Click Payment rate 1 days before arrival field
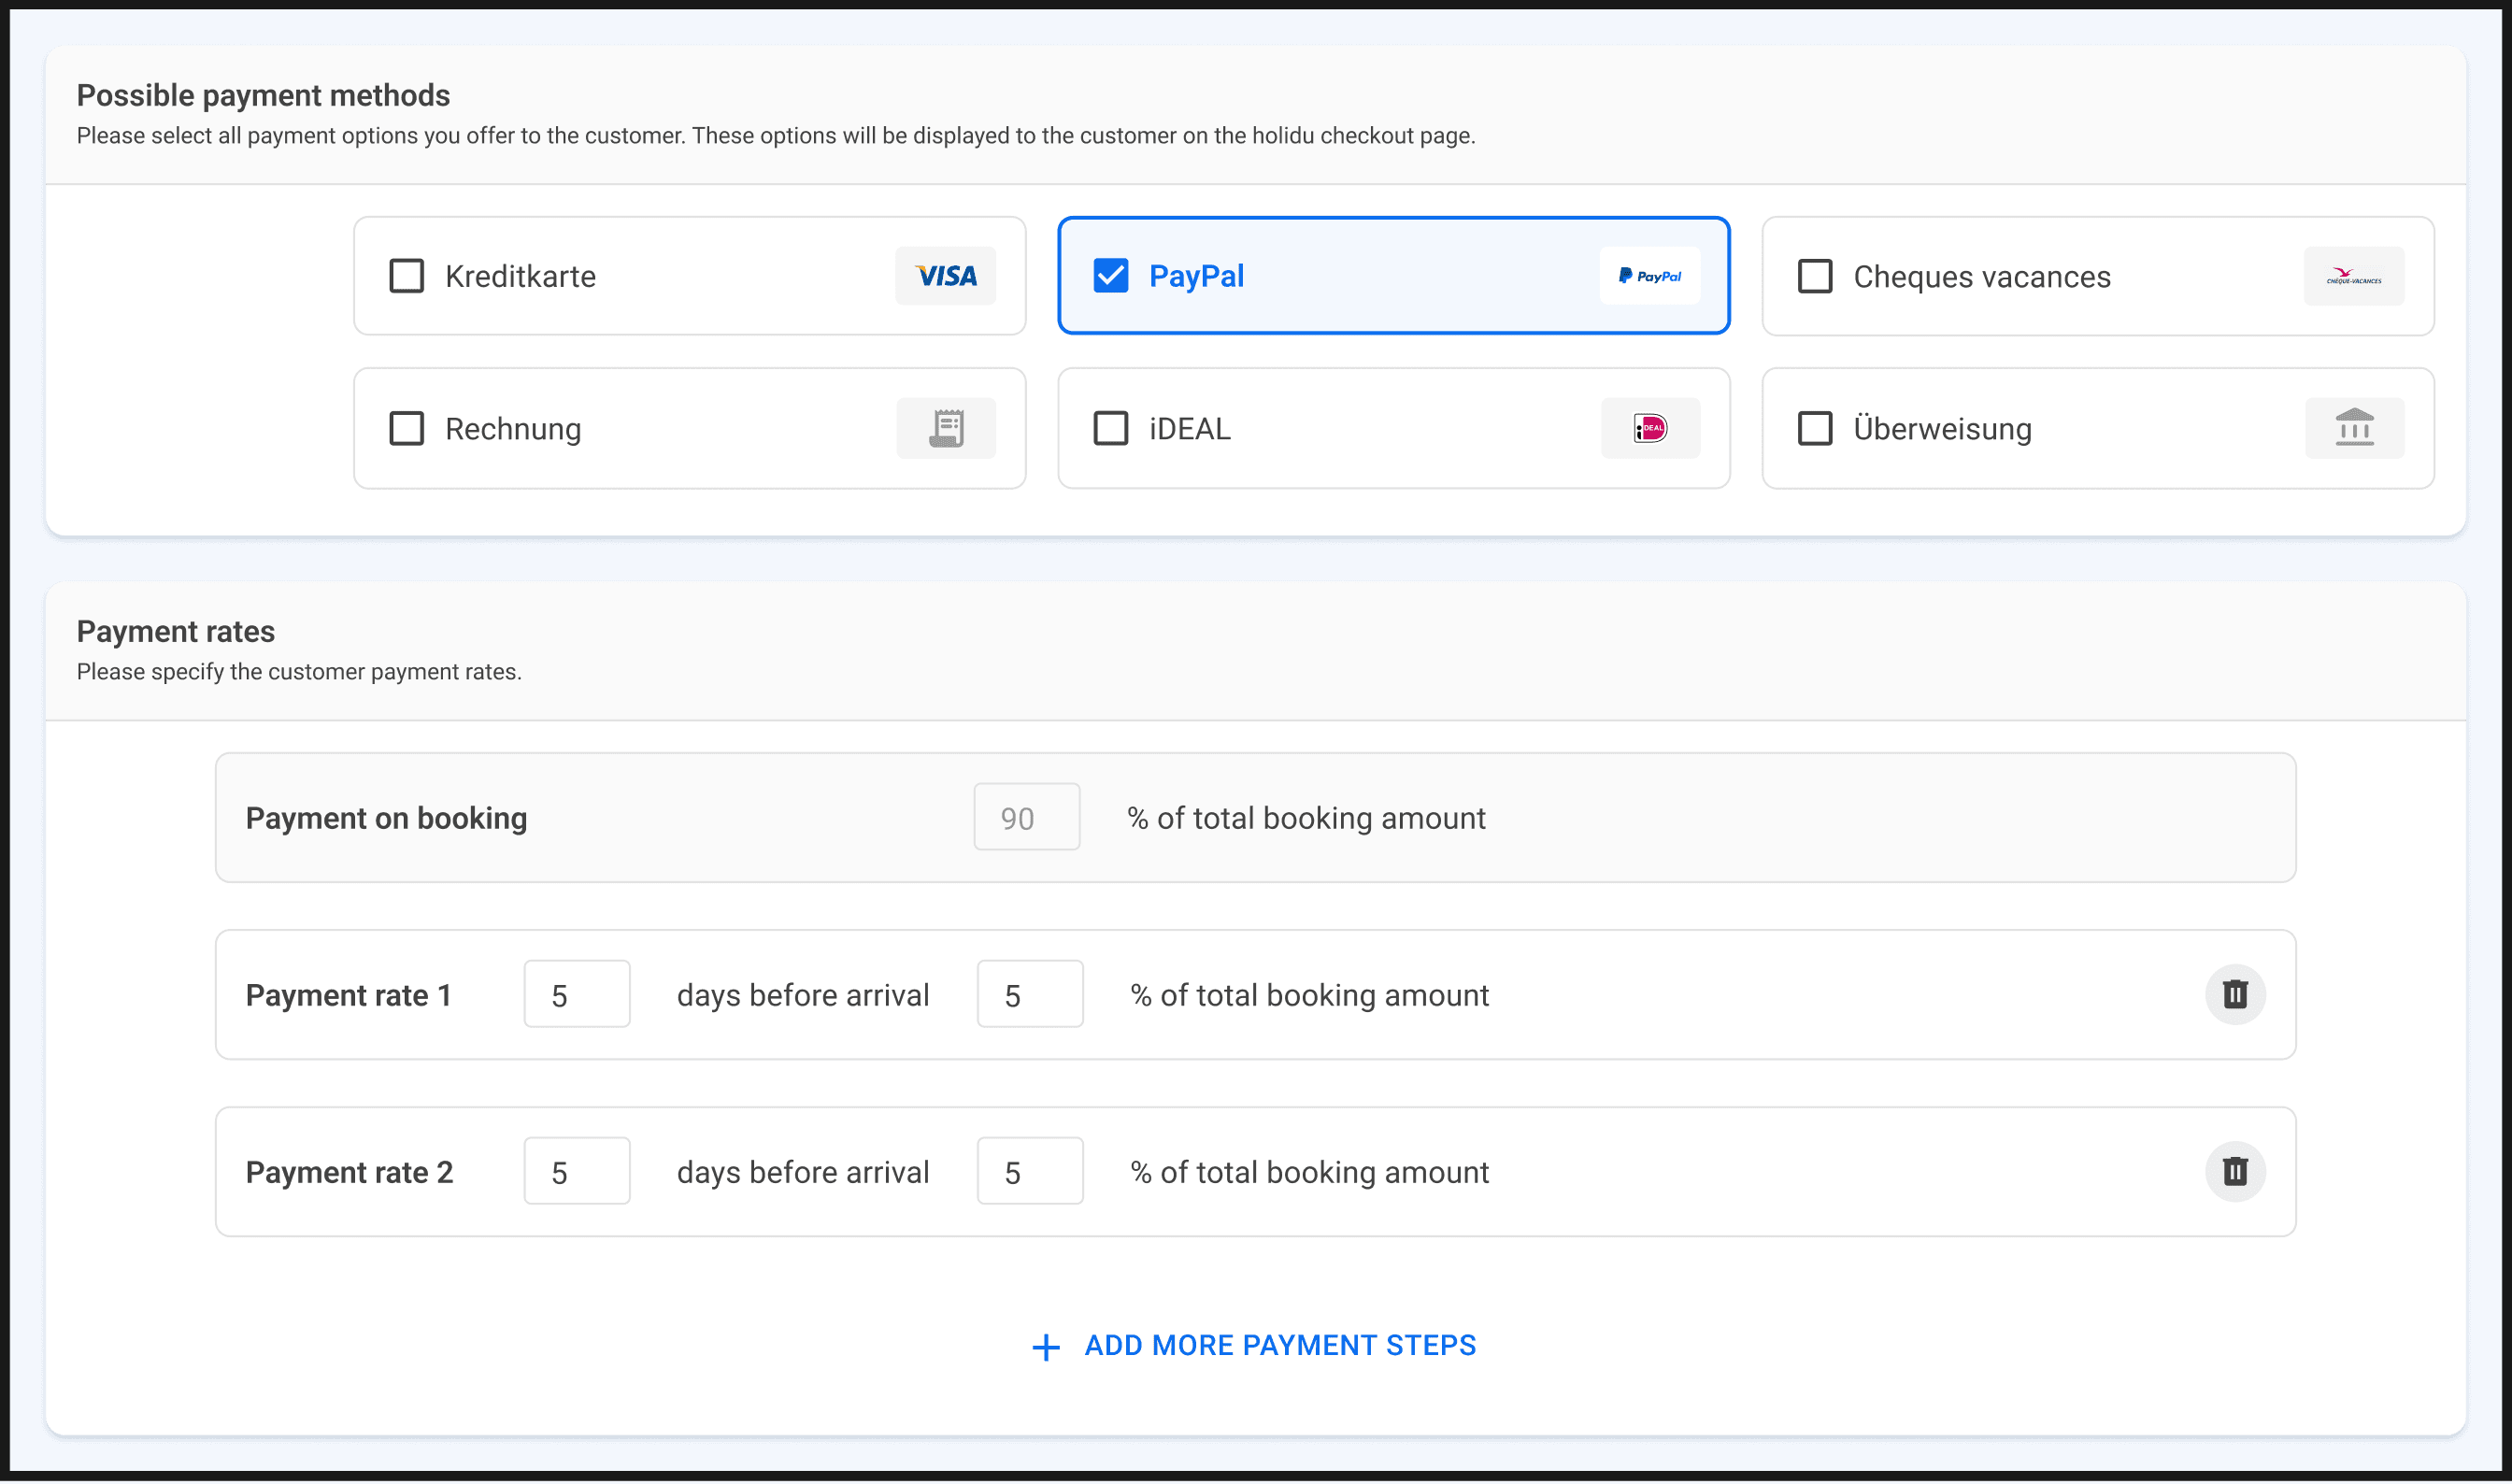Viewport: 2512px width, 1484px height. pos(576,994)
